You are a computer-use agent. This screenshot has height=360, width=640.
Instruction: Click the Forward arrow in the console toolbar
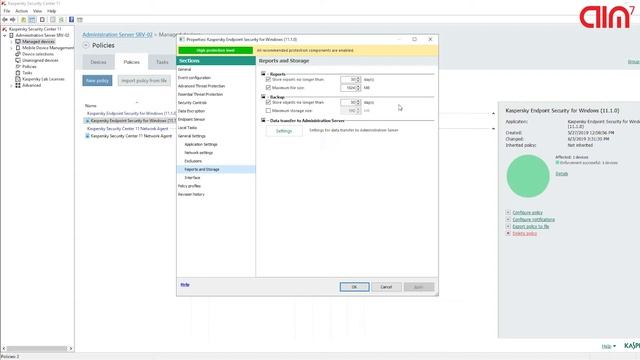pos(13,20)
